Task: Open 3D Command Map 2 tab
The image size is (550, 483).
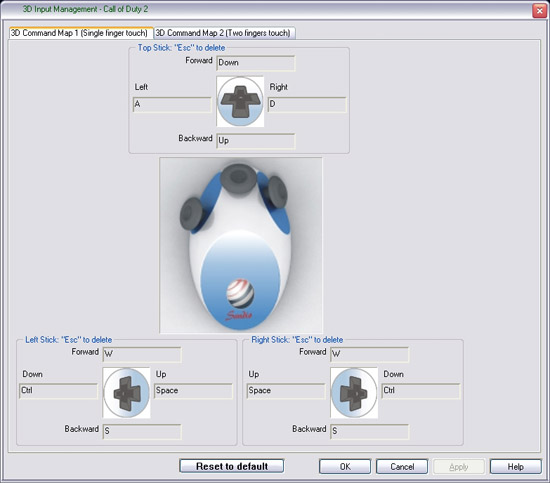Action: pos(224,33)
